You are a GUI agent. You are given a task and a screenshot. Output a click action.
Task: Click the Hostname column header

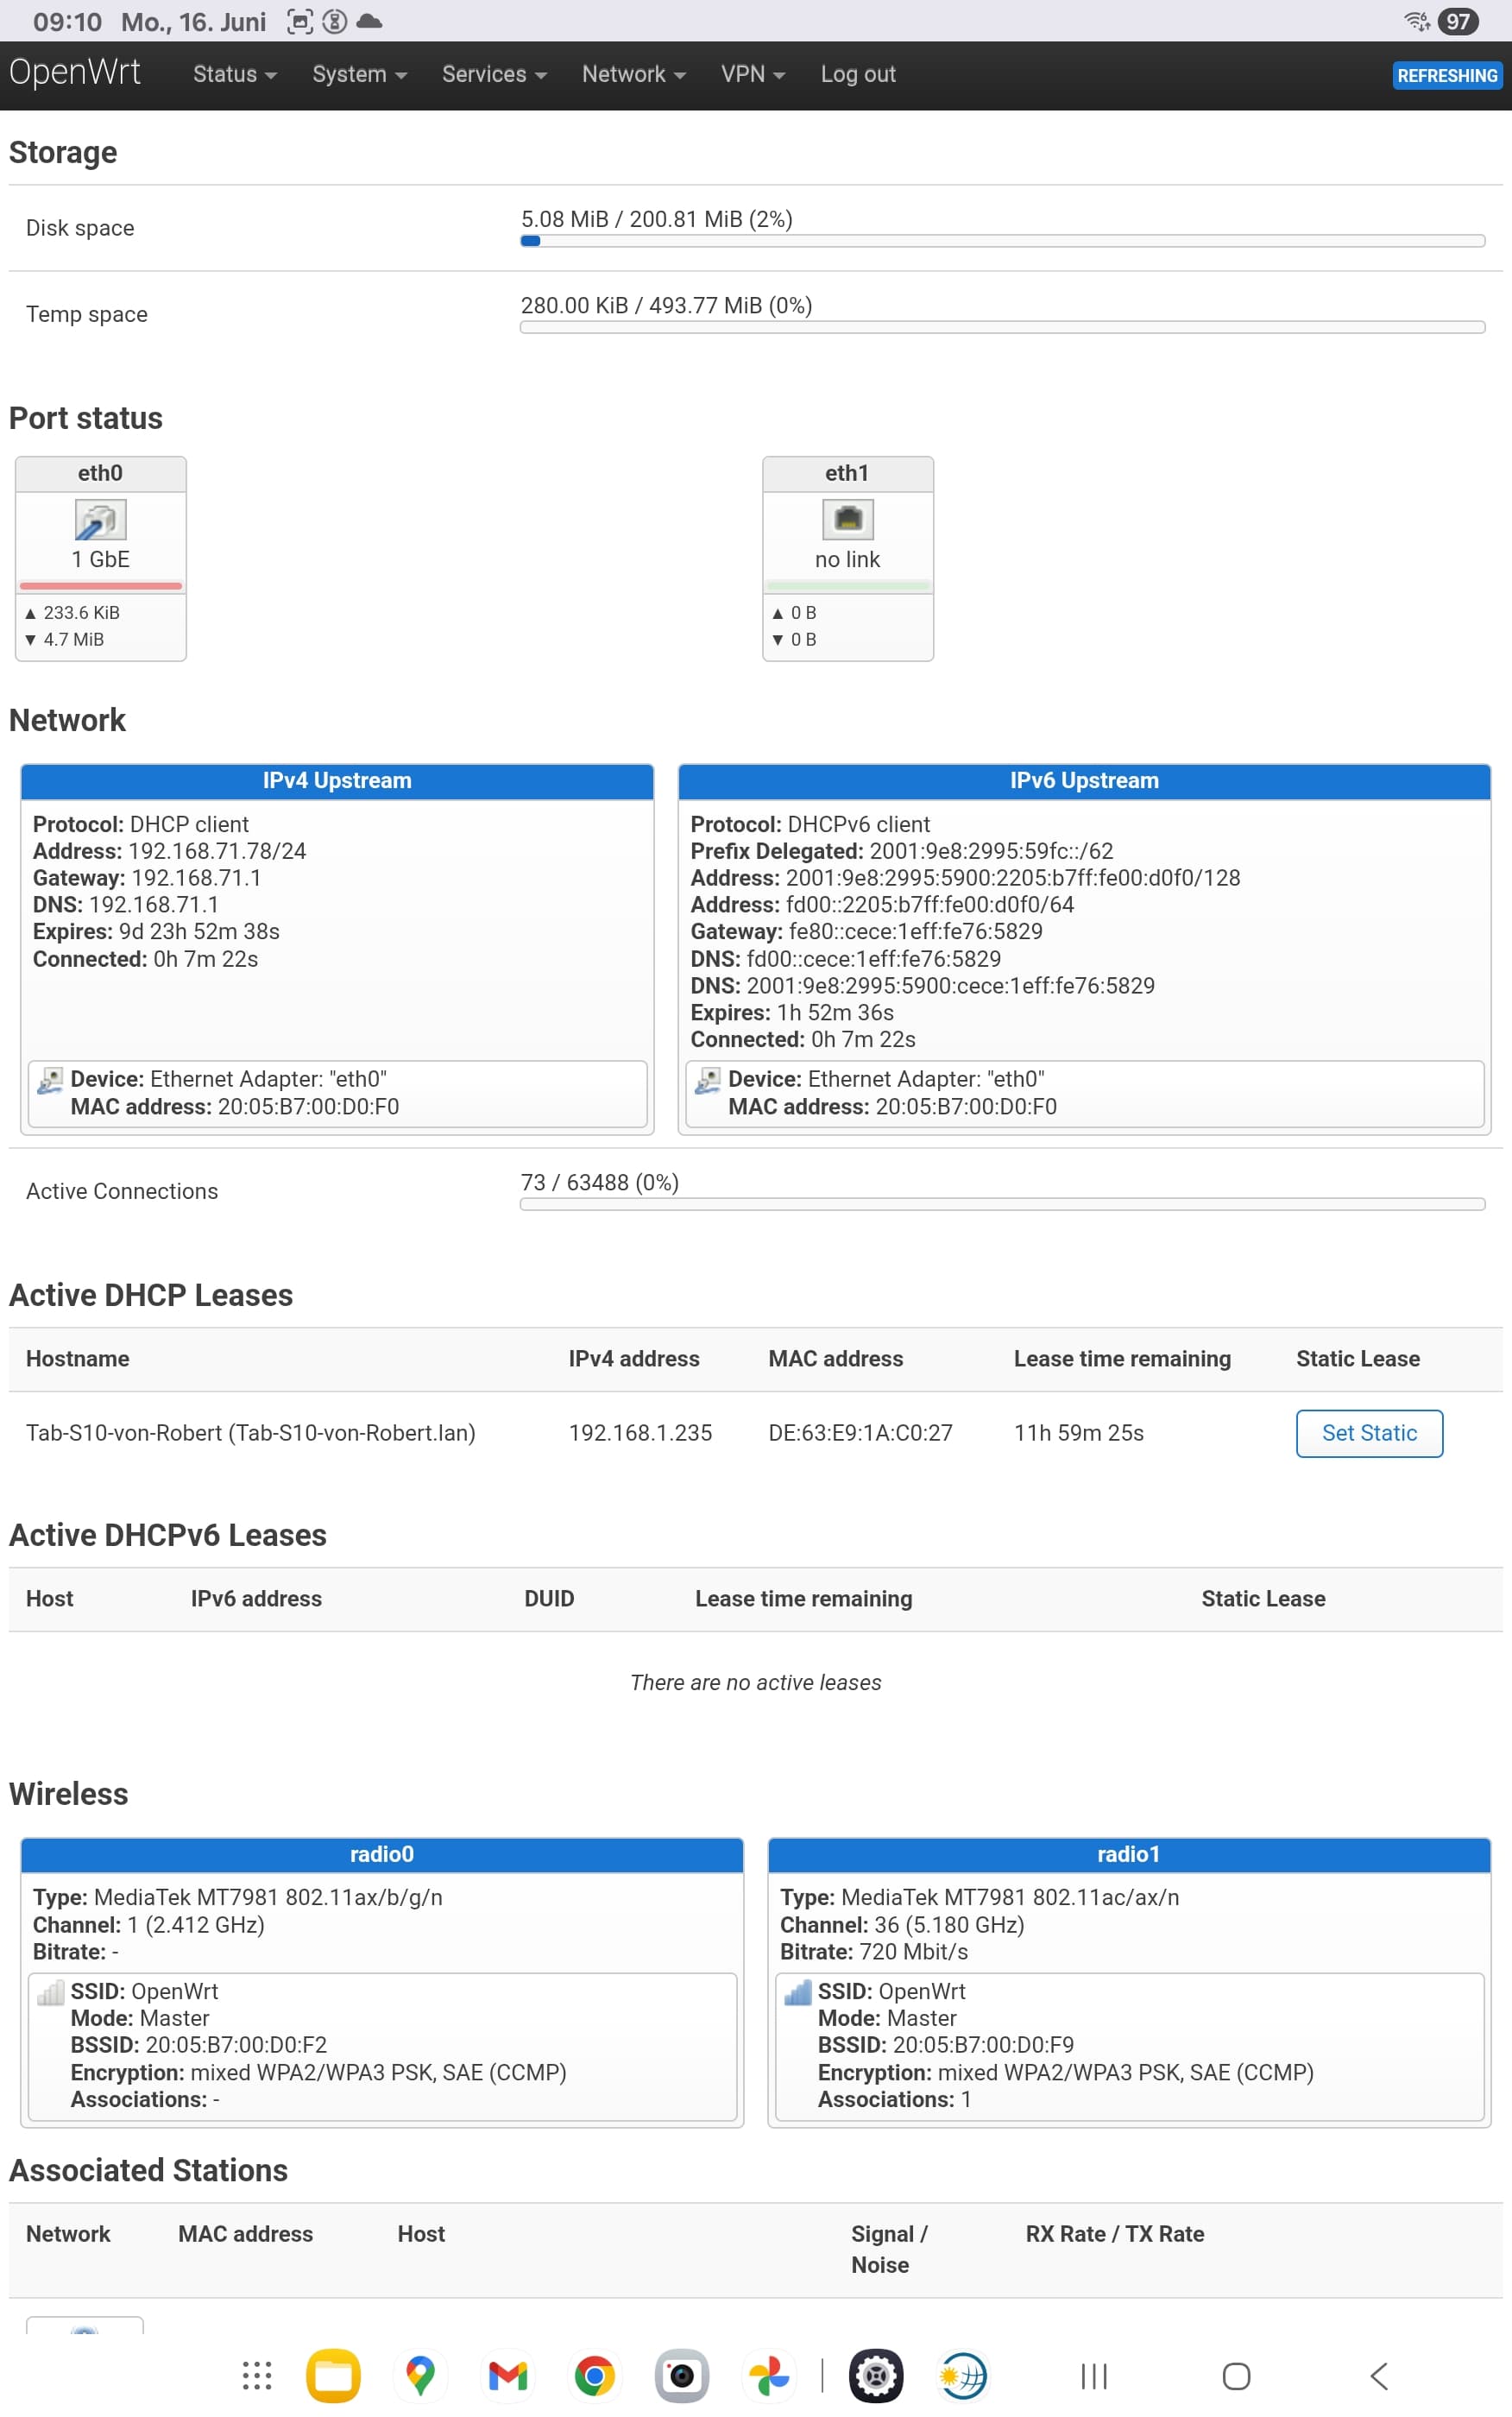[77, 1358]
